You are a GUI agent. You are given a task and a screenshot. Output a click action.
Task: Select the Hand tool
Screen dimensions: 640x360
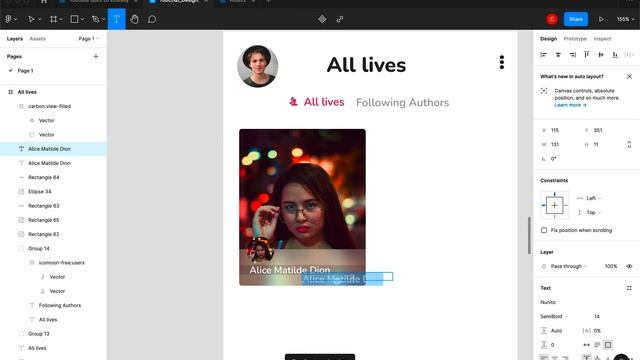(134, 19)
